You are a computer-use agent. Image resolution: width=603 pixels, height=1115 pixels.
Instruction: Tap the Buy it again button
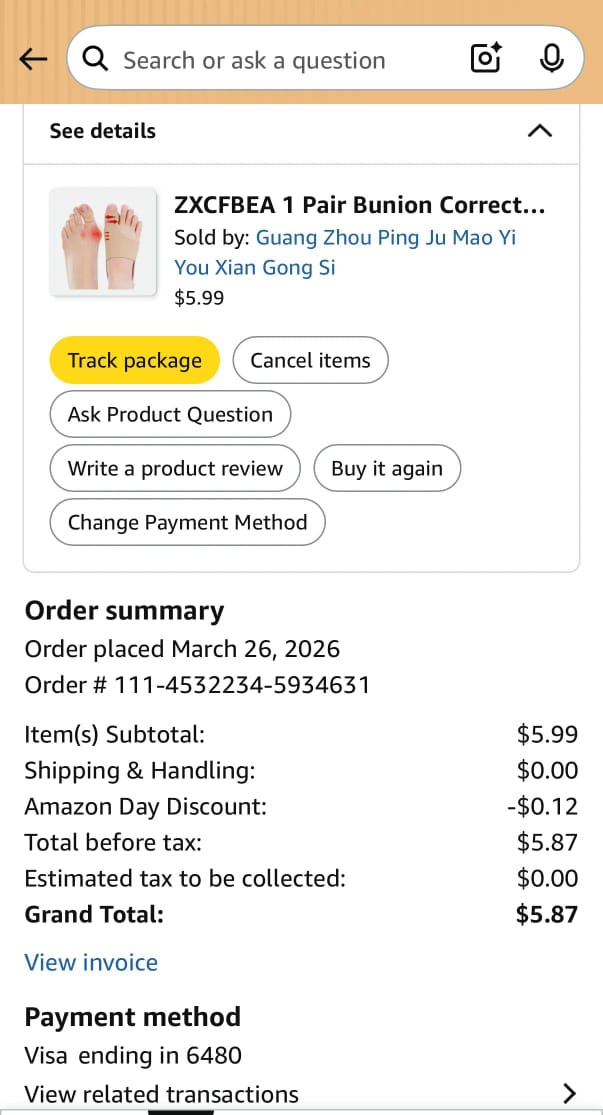[x=387, y=469]
